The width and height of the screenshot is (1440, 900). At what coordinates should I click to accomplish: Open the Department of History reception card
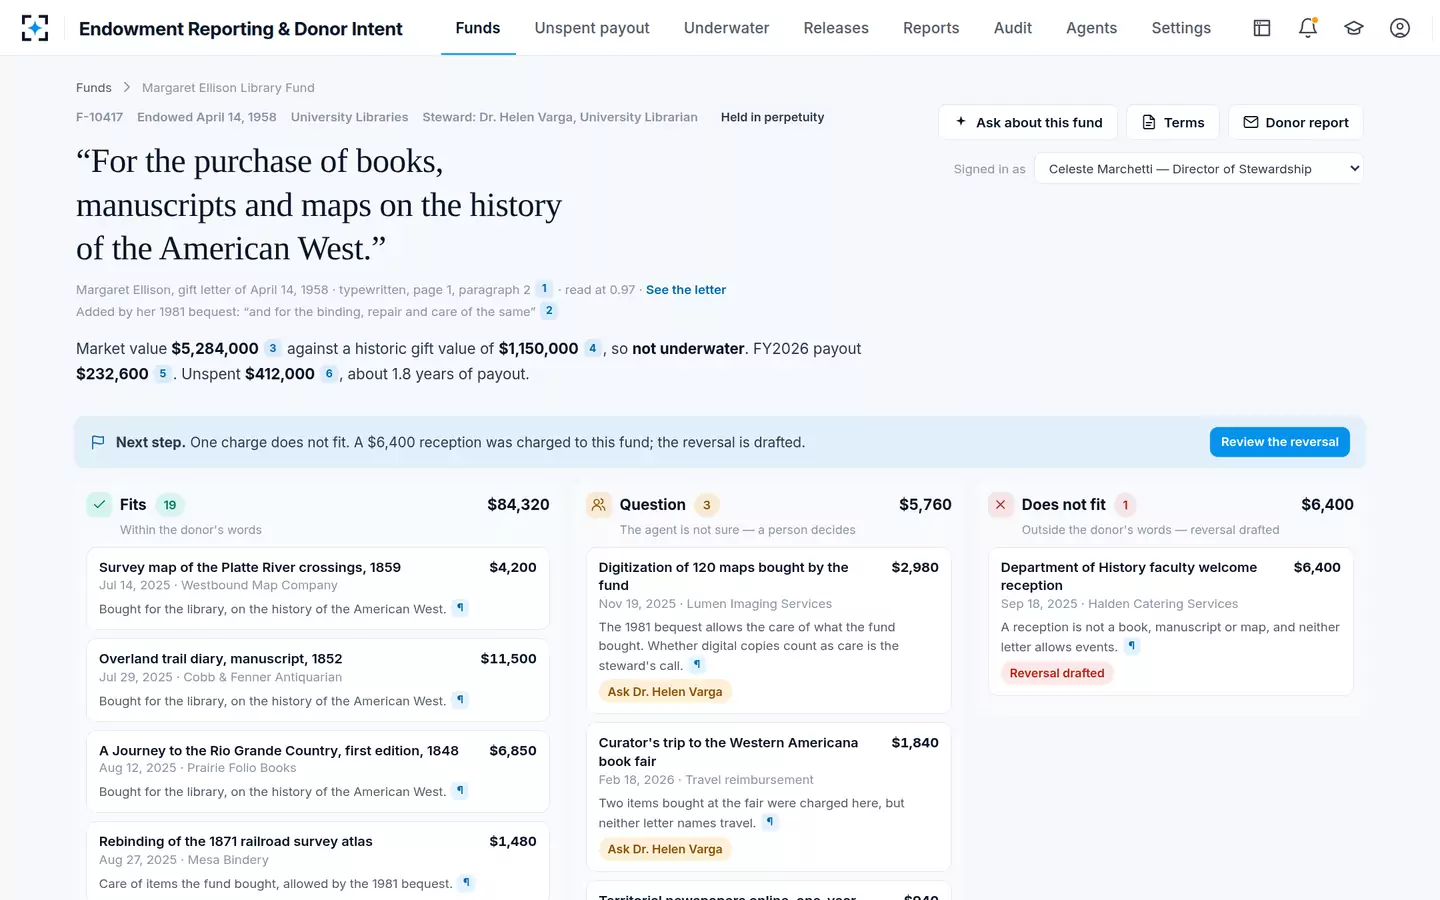(x=1171, y=621)
